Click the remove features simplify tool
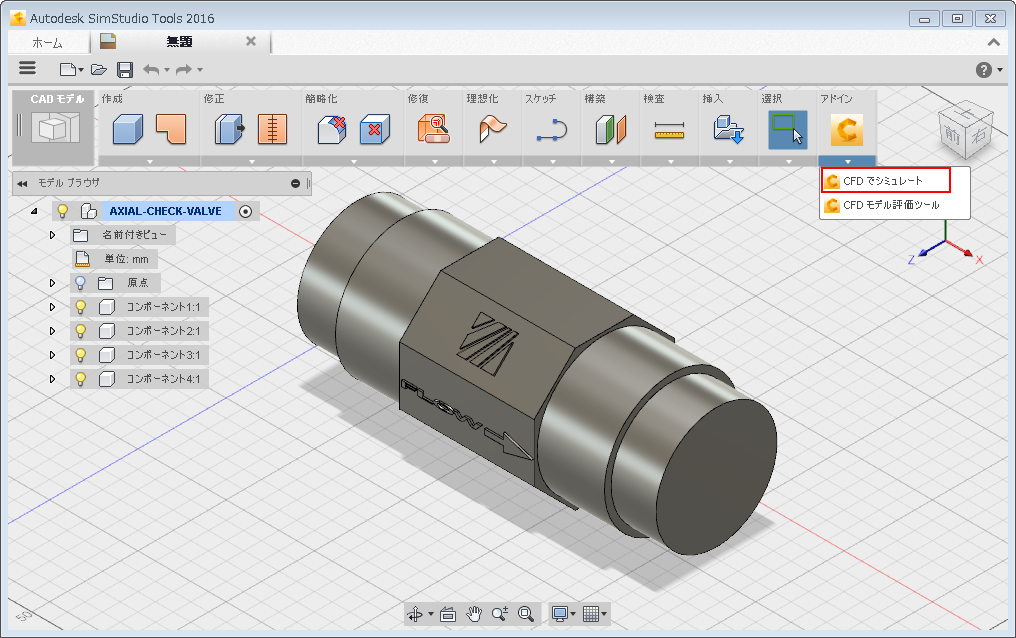The width and height of the screenshot is (1016, 638). click(x=332, y=129)
